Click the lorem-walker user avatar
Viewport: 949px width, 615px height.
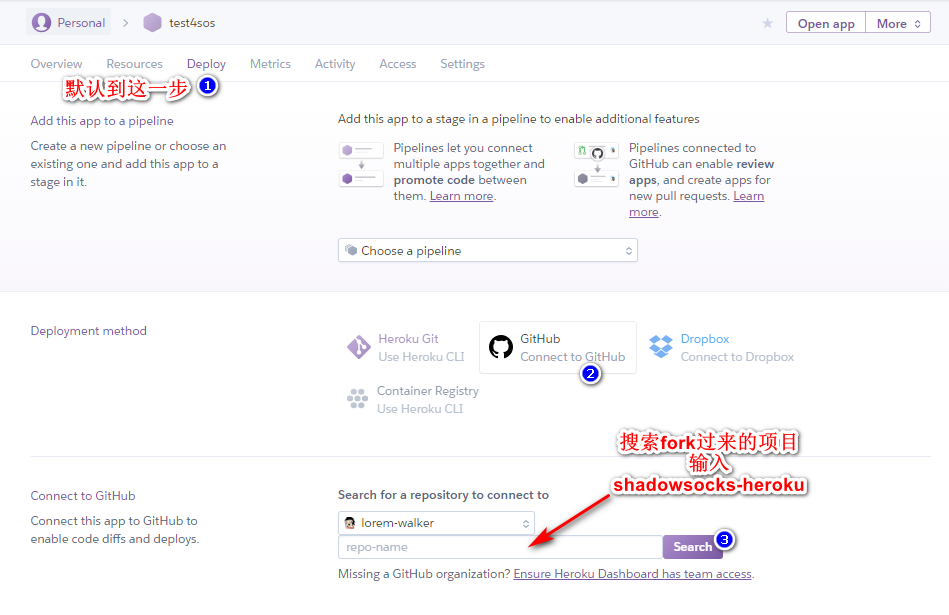[x=350, y=523]
